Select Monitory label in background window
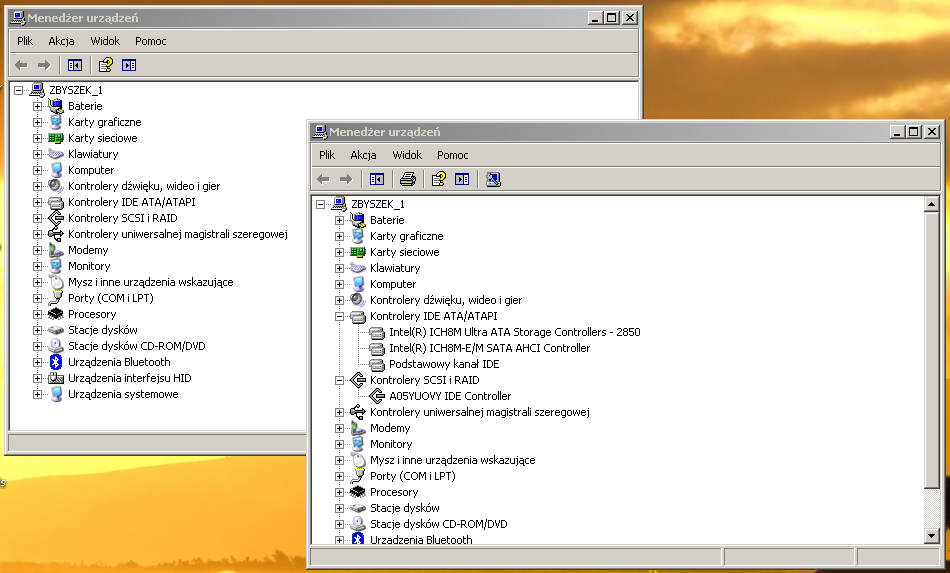Viewport: 950px width, 573px height. click(89, 266)
